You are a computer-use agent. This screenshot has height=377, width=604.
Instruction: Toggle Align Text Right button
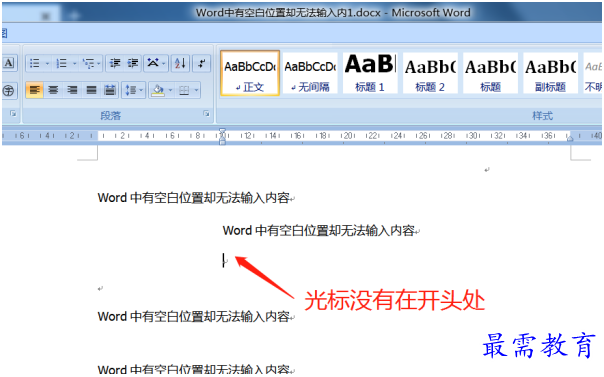click(x=72, y=90)
